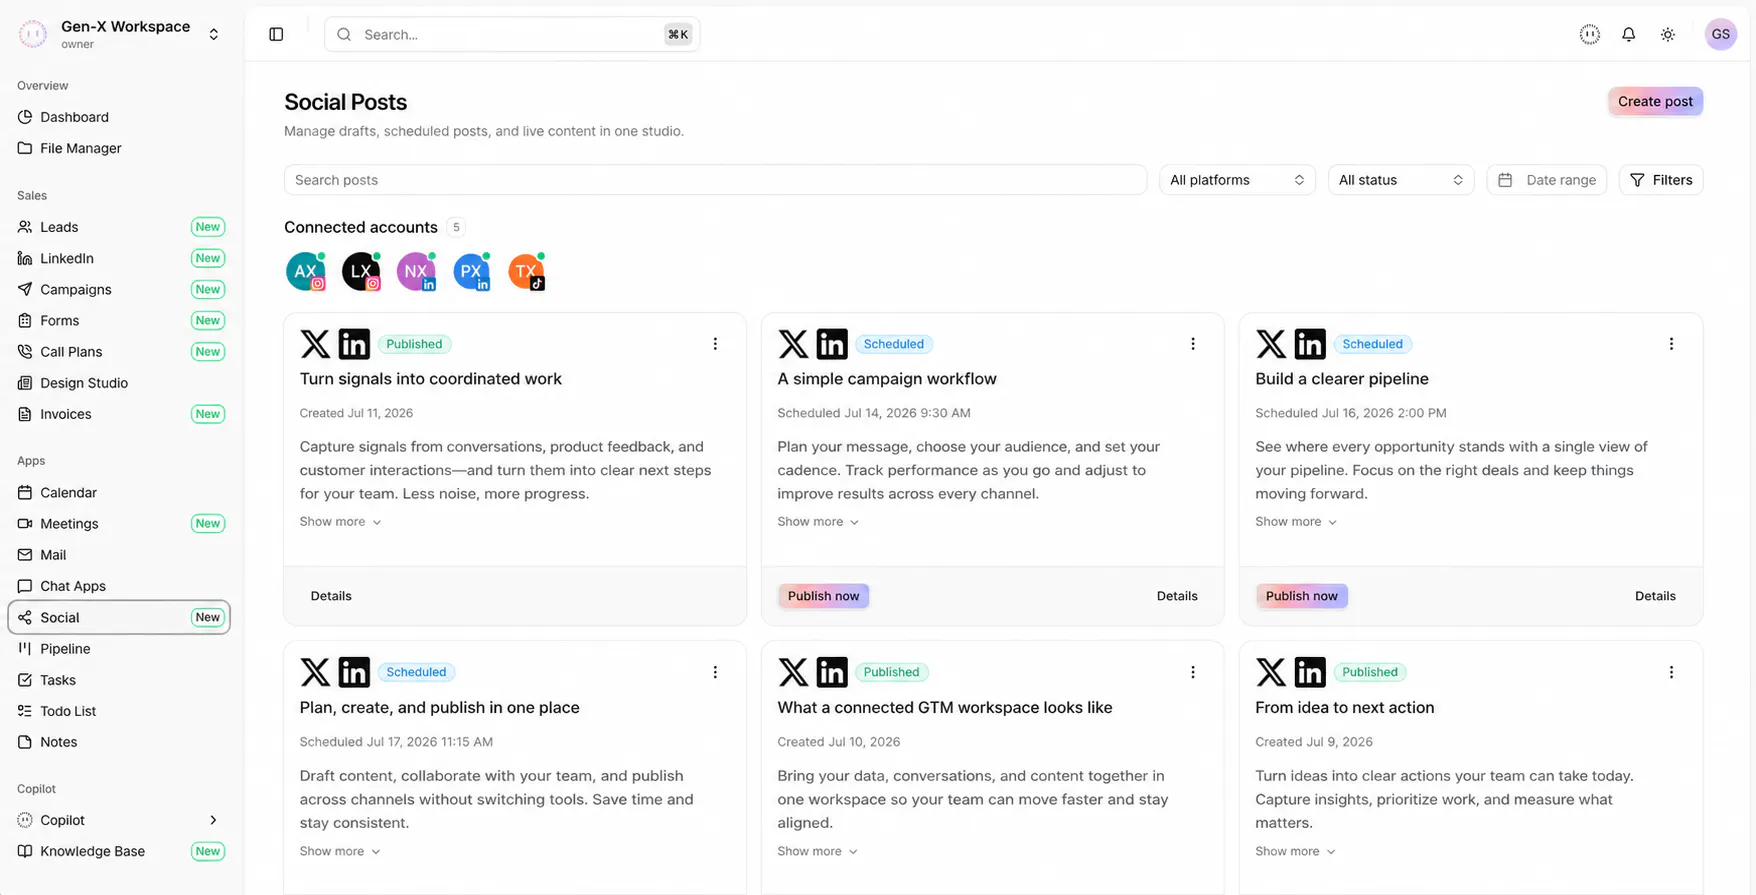This screenshot has height=895, width=1756.
Task: Click X icon on 'Turn signals into coordinated work'
Action: pyautogui.click(x=315, y=344)
